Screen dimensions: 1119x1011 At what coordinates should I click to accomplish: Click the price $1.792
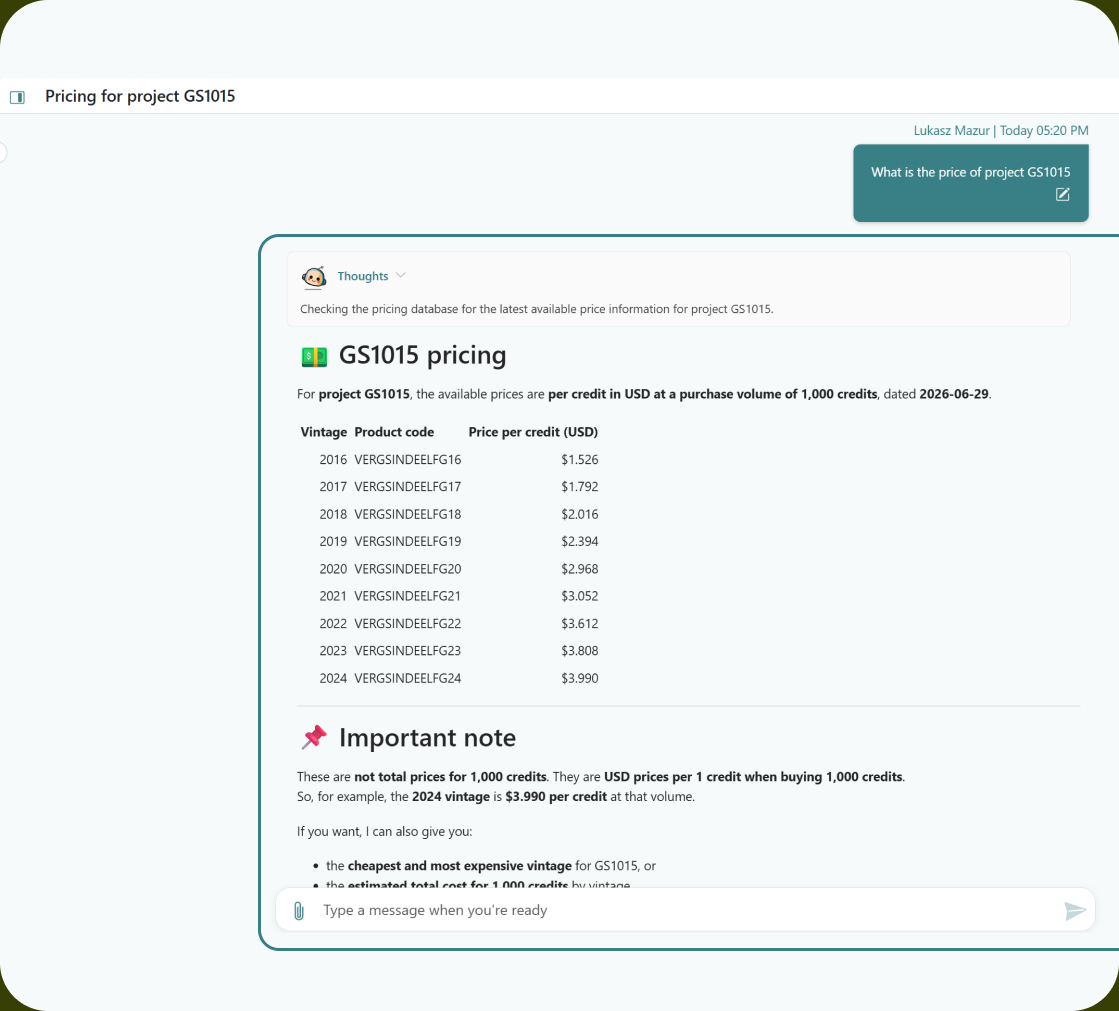(x=579, y=487)
